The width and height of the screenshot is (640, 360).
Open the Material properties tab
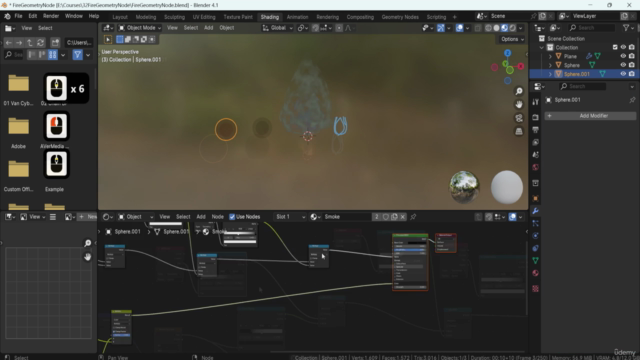click(x=536, y=273)
